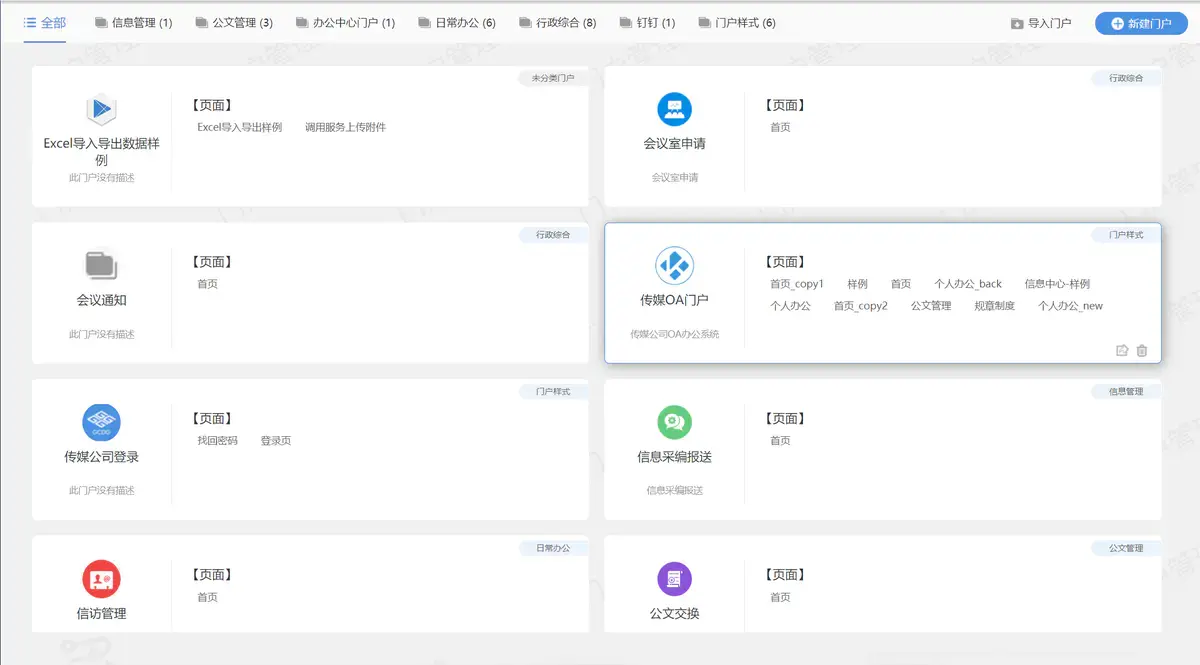This screenshot has height=665, width=1200.
Task: Click the 导入门户 button
Action: [1041, 23]
